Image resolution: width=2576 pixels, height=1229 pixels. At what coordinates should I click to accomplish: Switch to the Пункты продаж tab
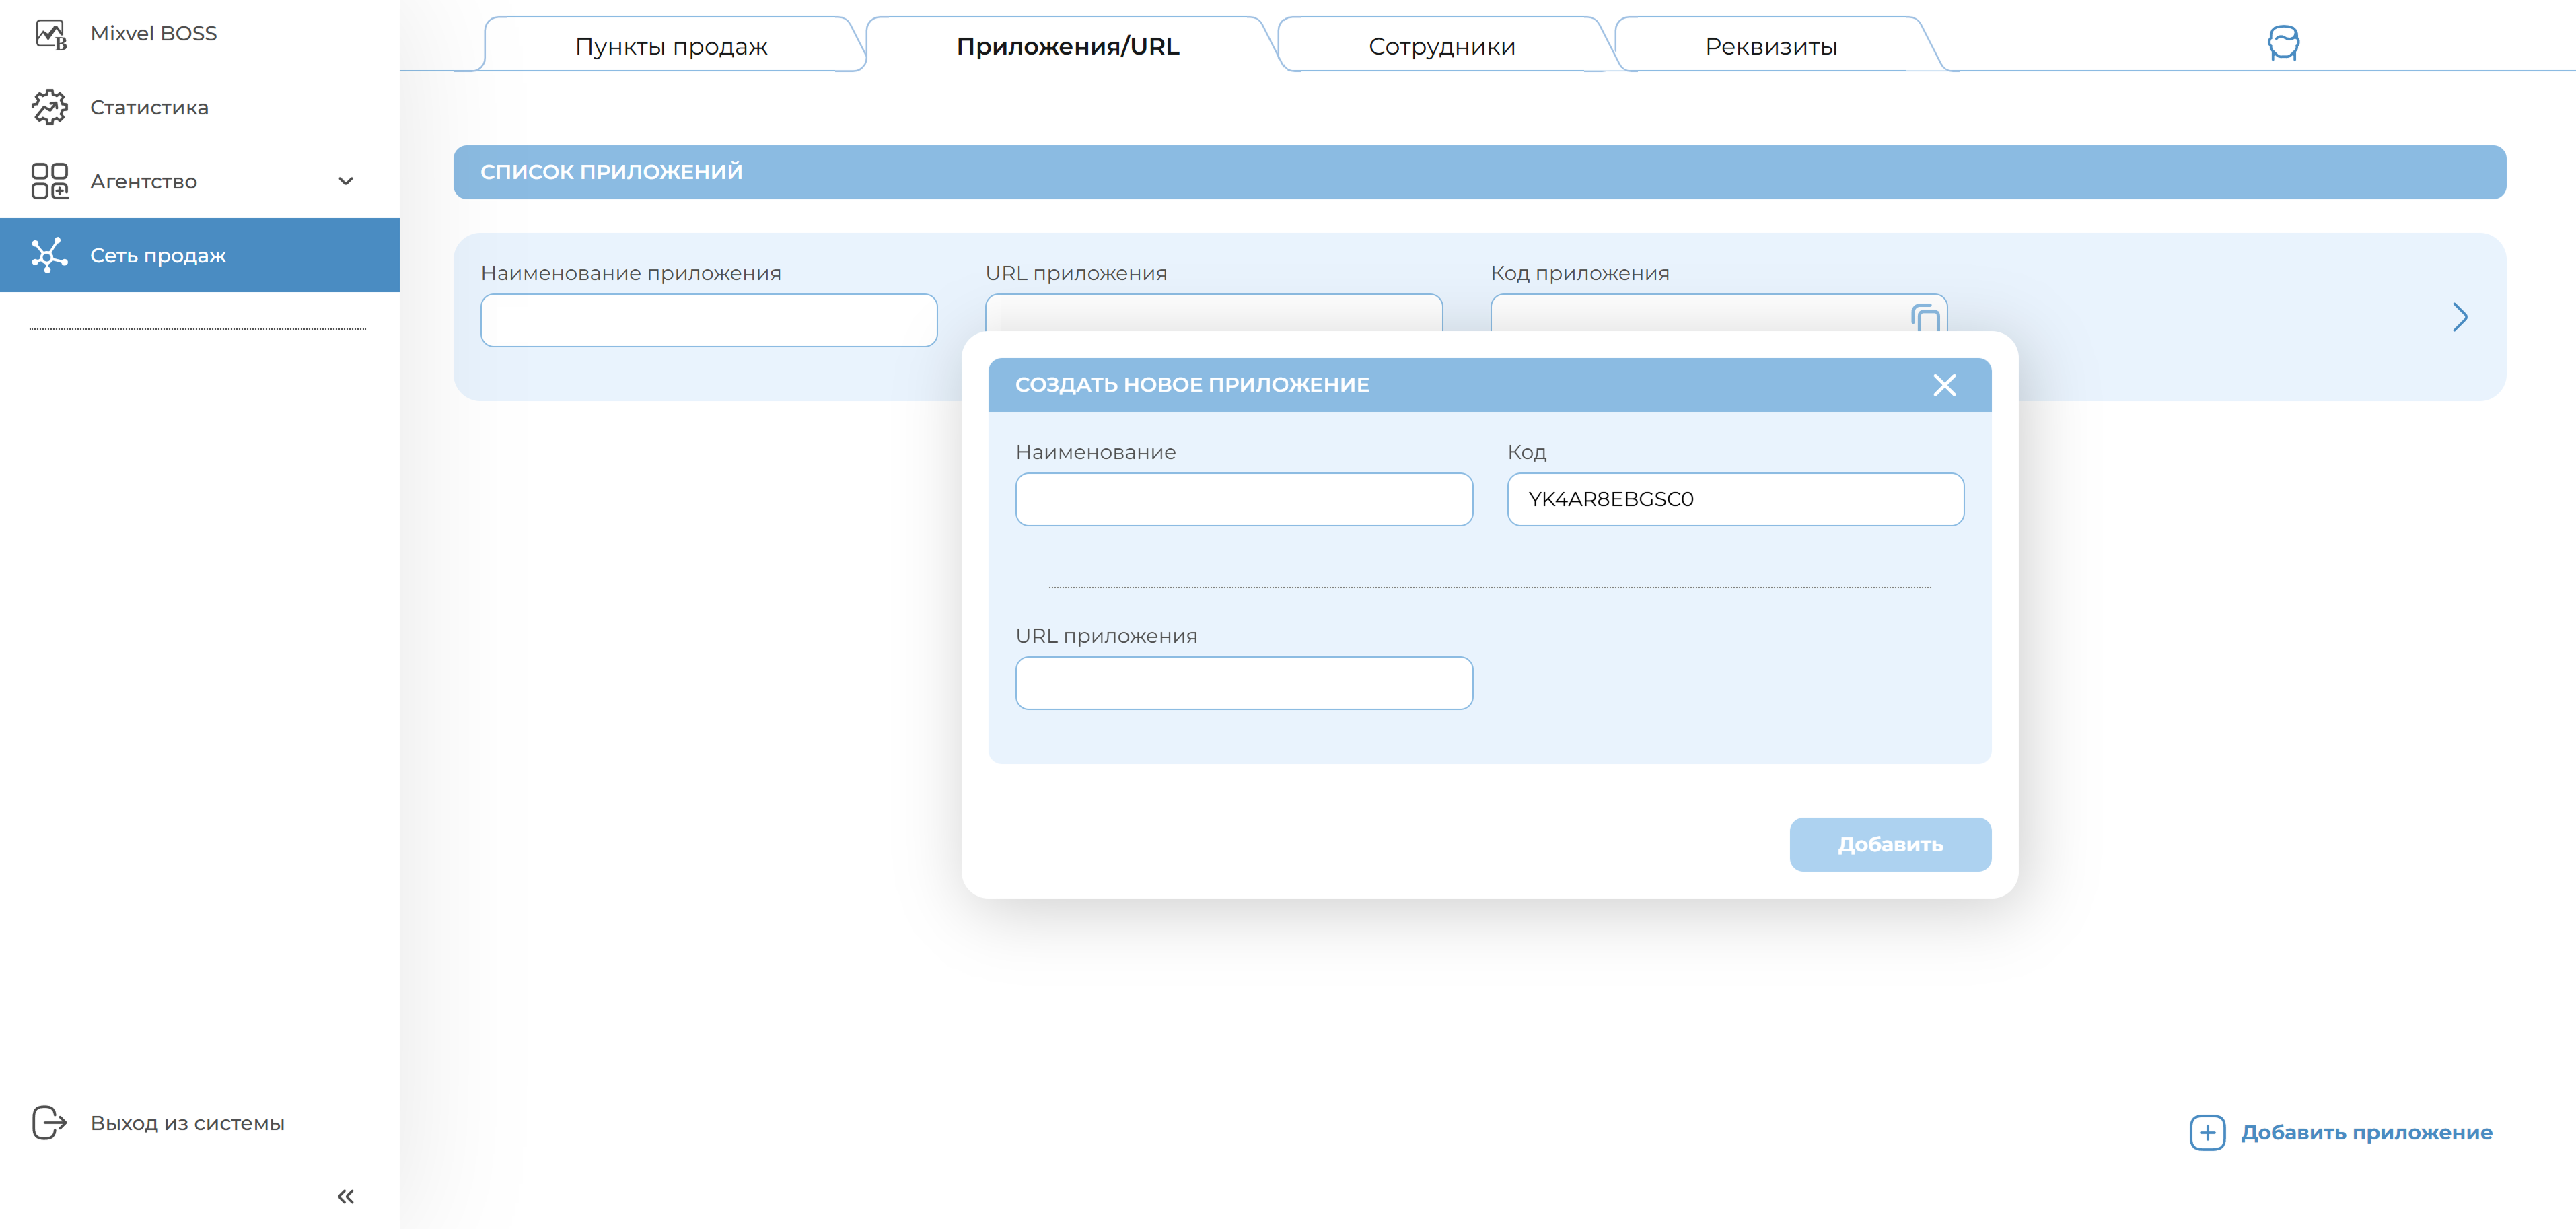671,46
